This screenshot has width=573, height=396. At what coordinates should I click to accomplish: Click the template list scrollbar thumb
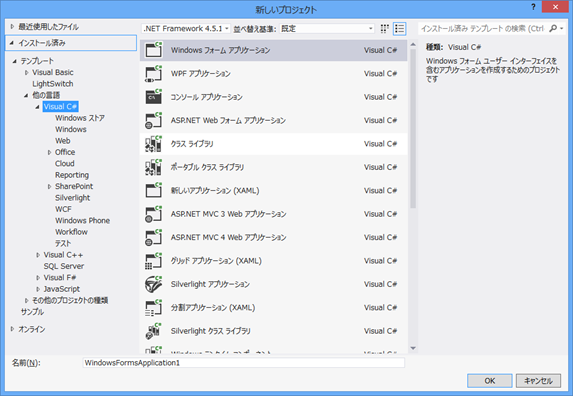point(413,129)
